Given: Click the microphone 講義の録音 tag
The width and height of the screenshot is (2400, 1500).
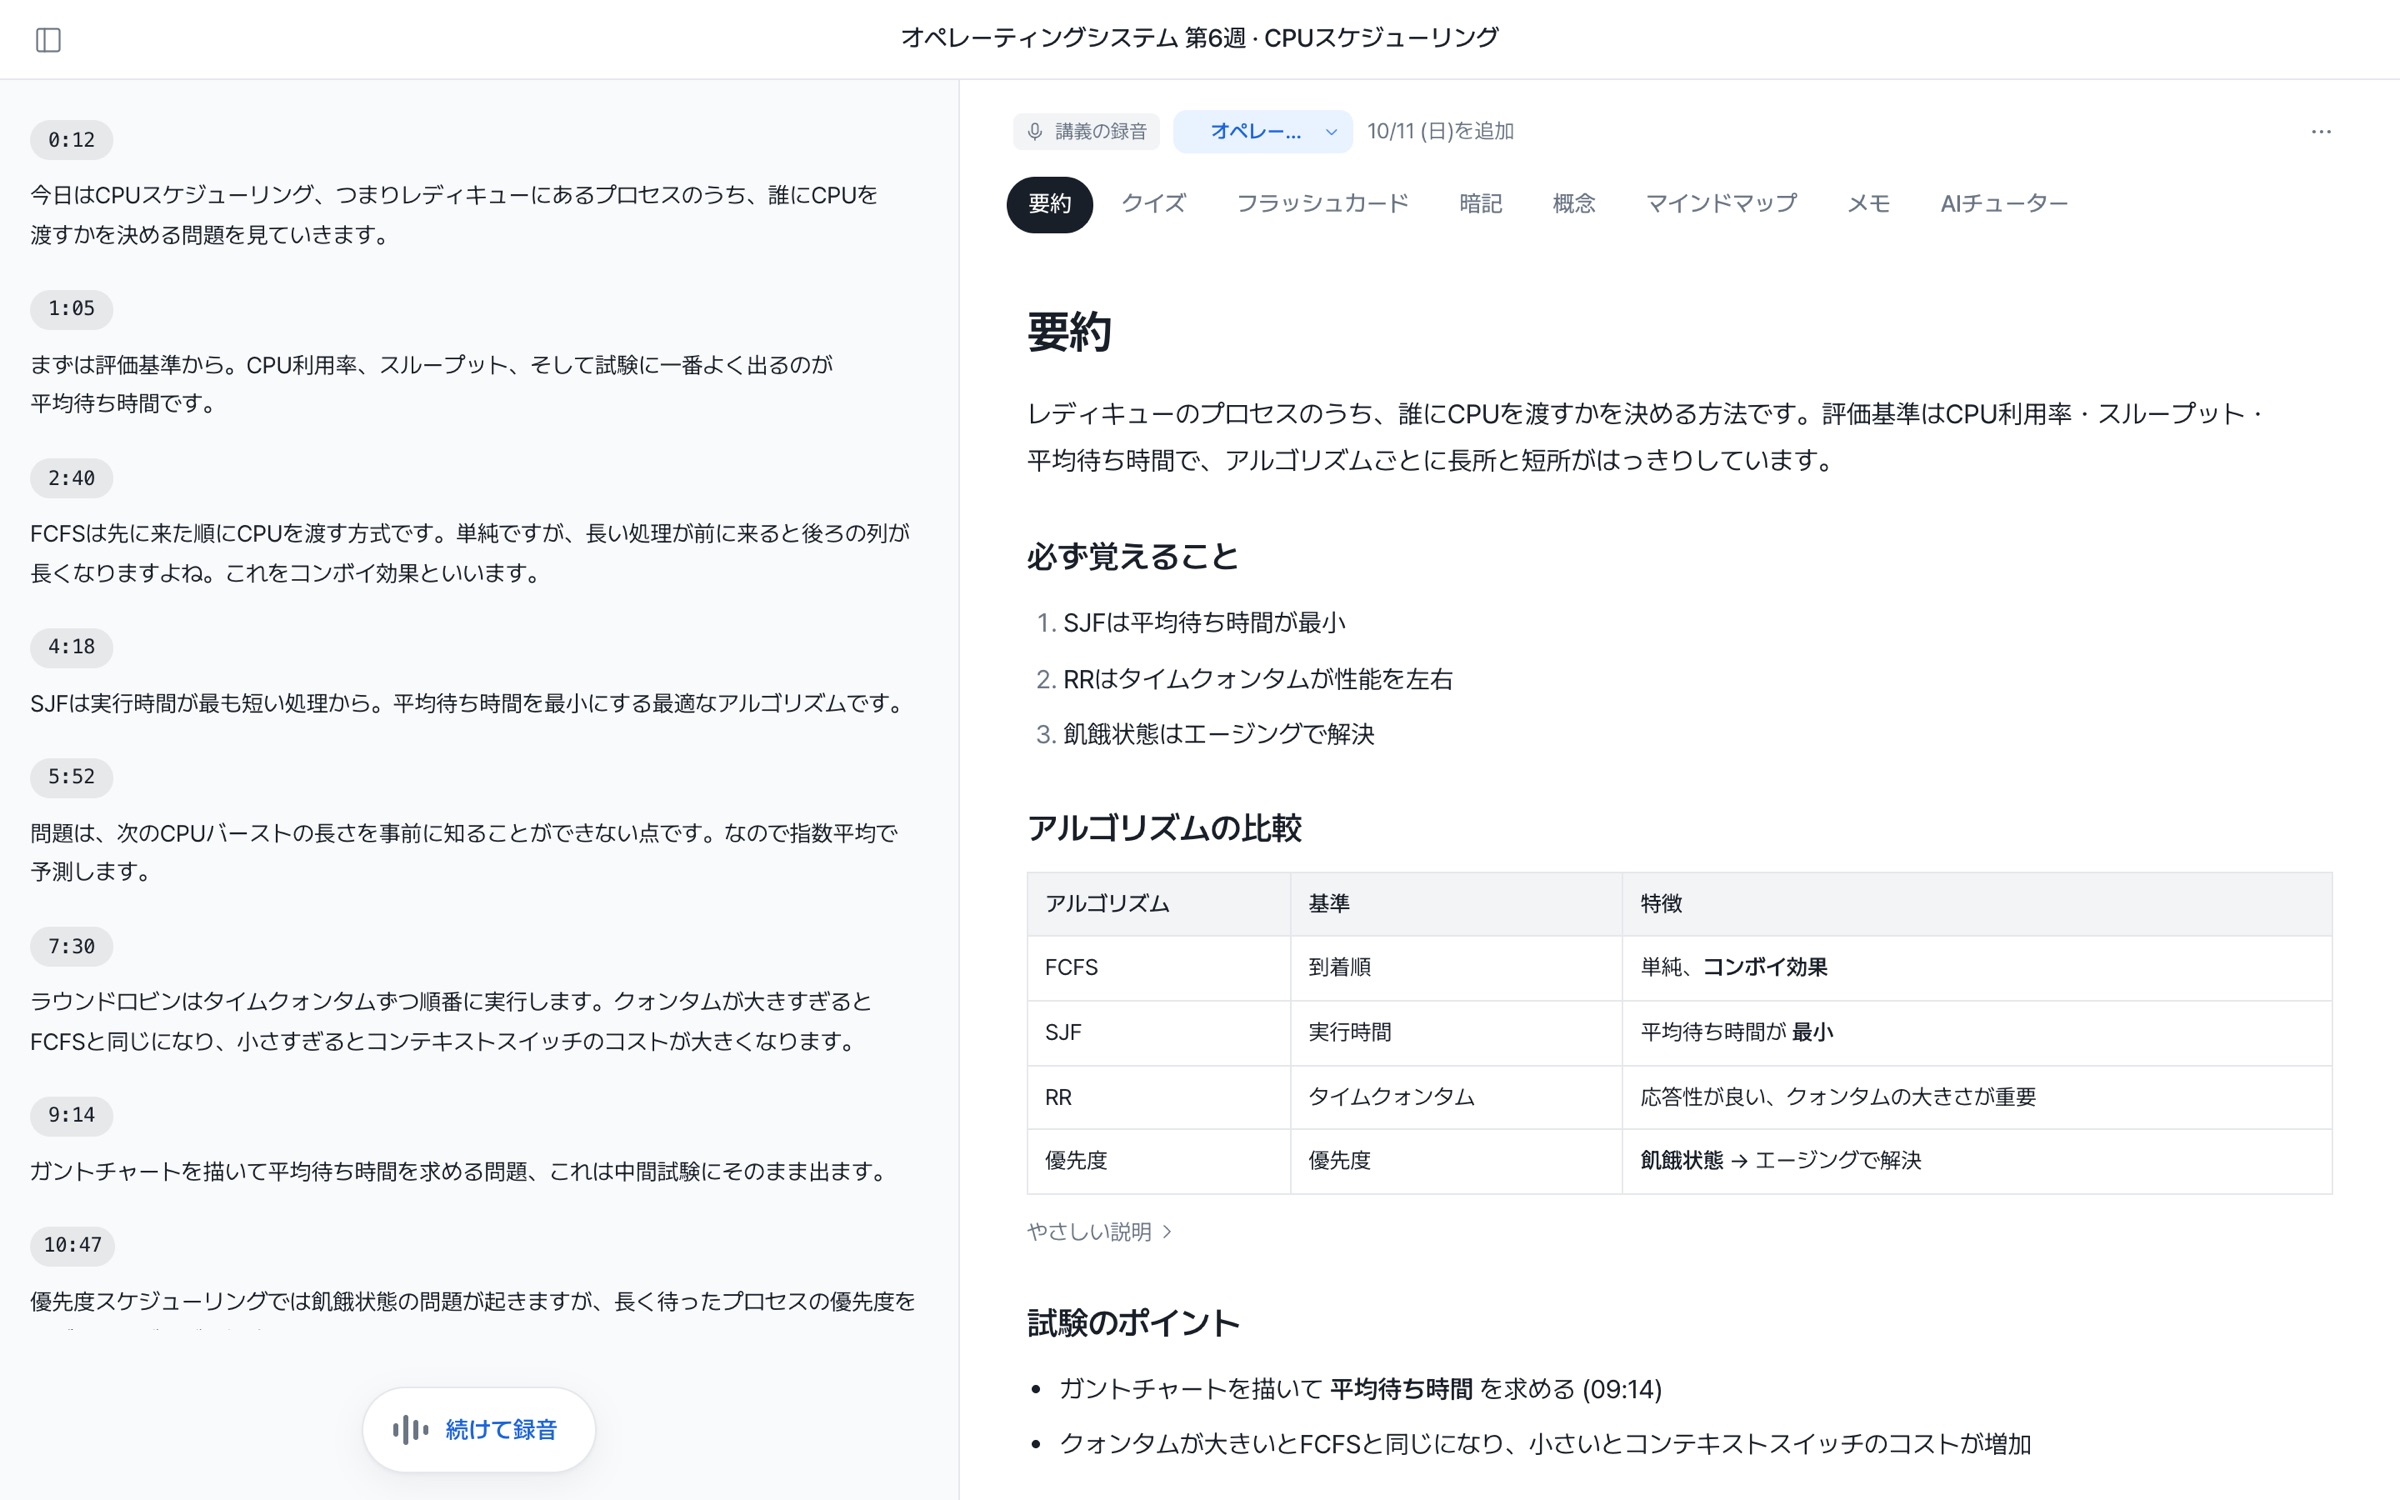Looking at the screenshot, I should [x=1086, y=131].
